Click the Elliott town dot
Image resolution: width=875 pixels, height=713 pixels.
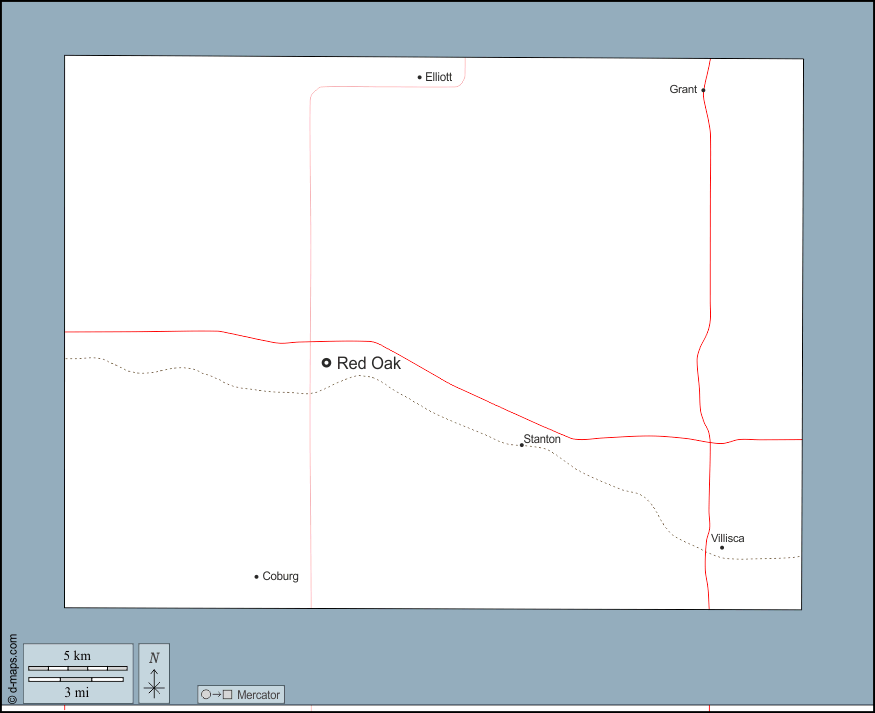click(x=420, y=77)
